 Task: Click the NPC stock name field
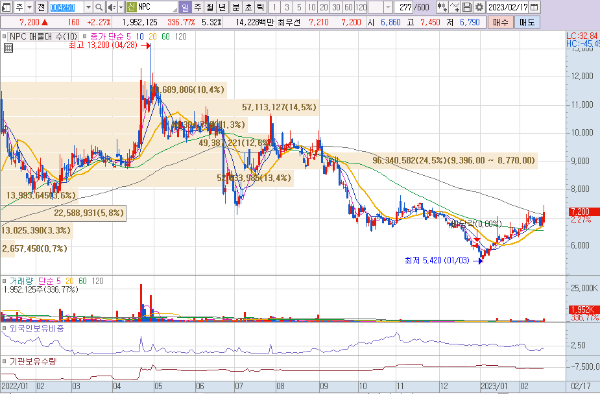[x=157, y=7]
